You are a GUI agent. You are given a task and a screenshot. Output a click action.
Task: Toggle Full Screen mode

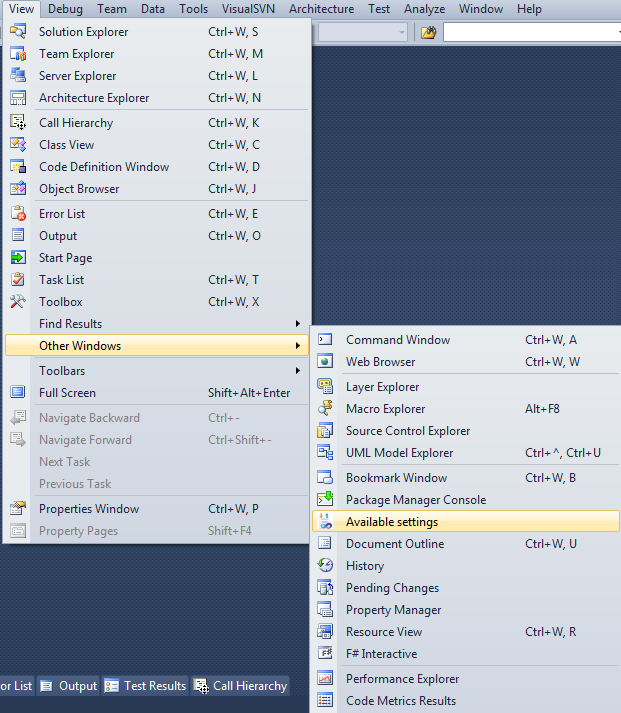coord(67,393)
